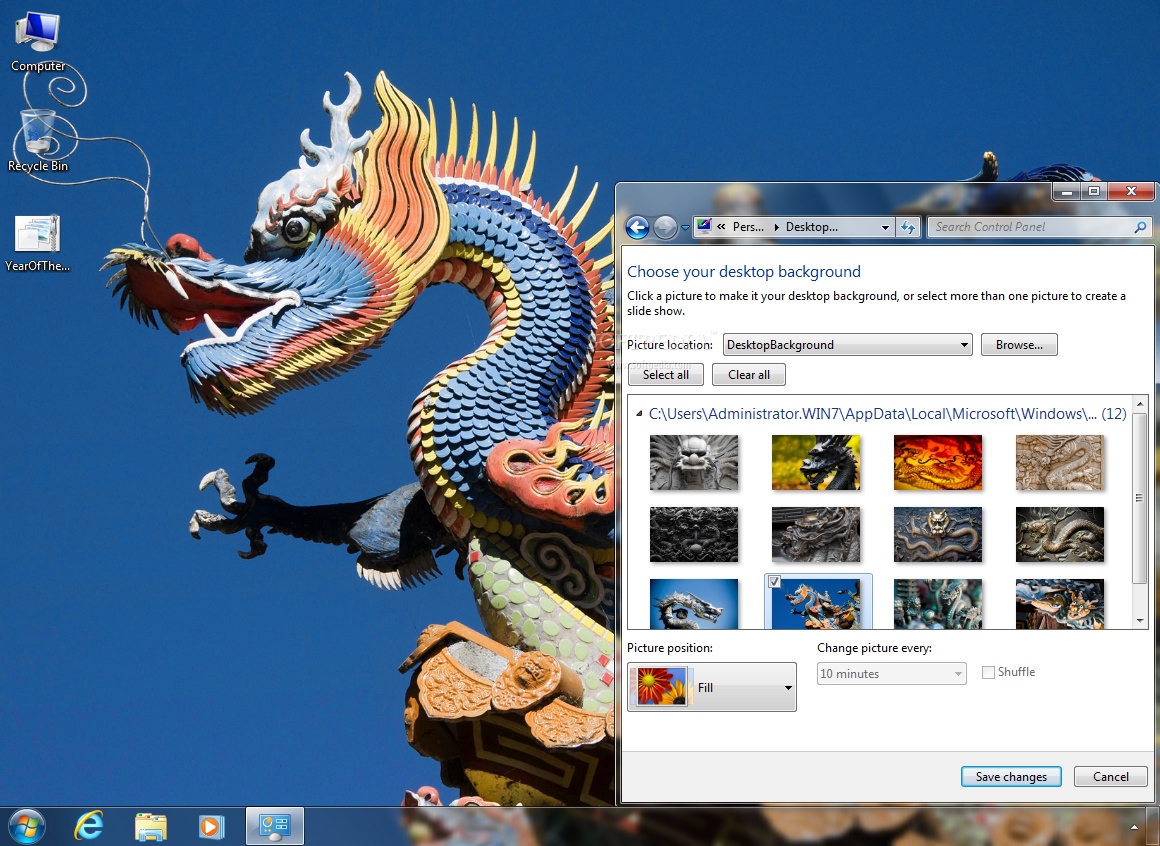The image size is (1160, 846).
Task: Select the YearOfThe... theme file icon
Action: point(38,243)
